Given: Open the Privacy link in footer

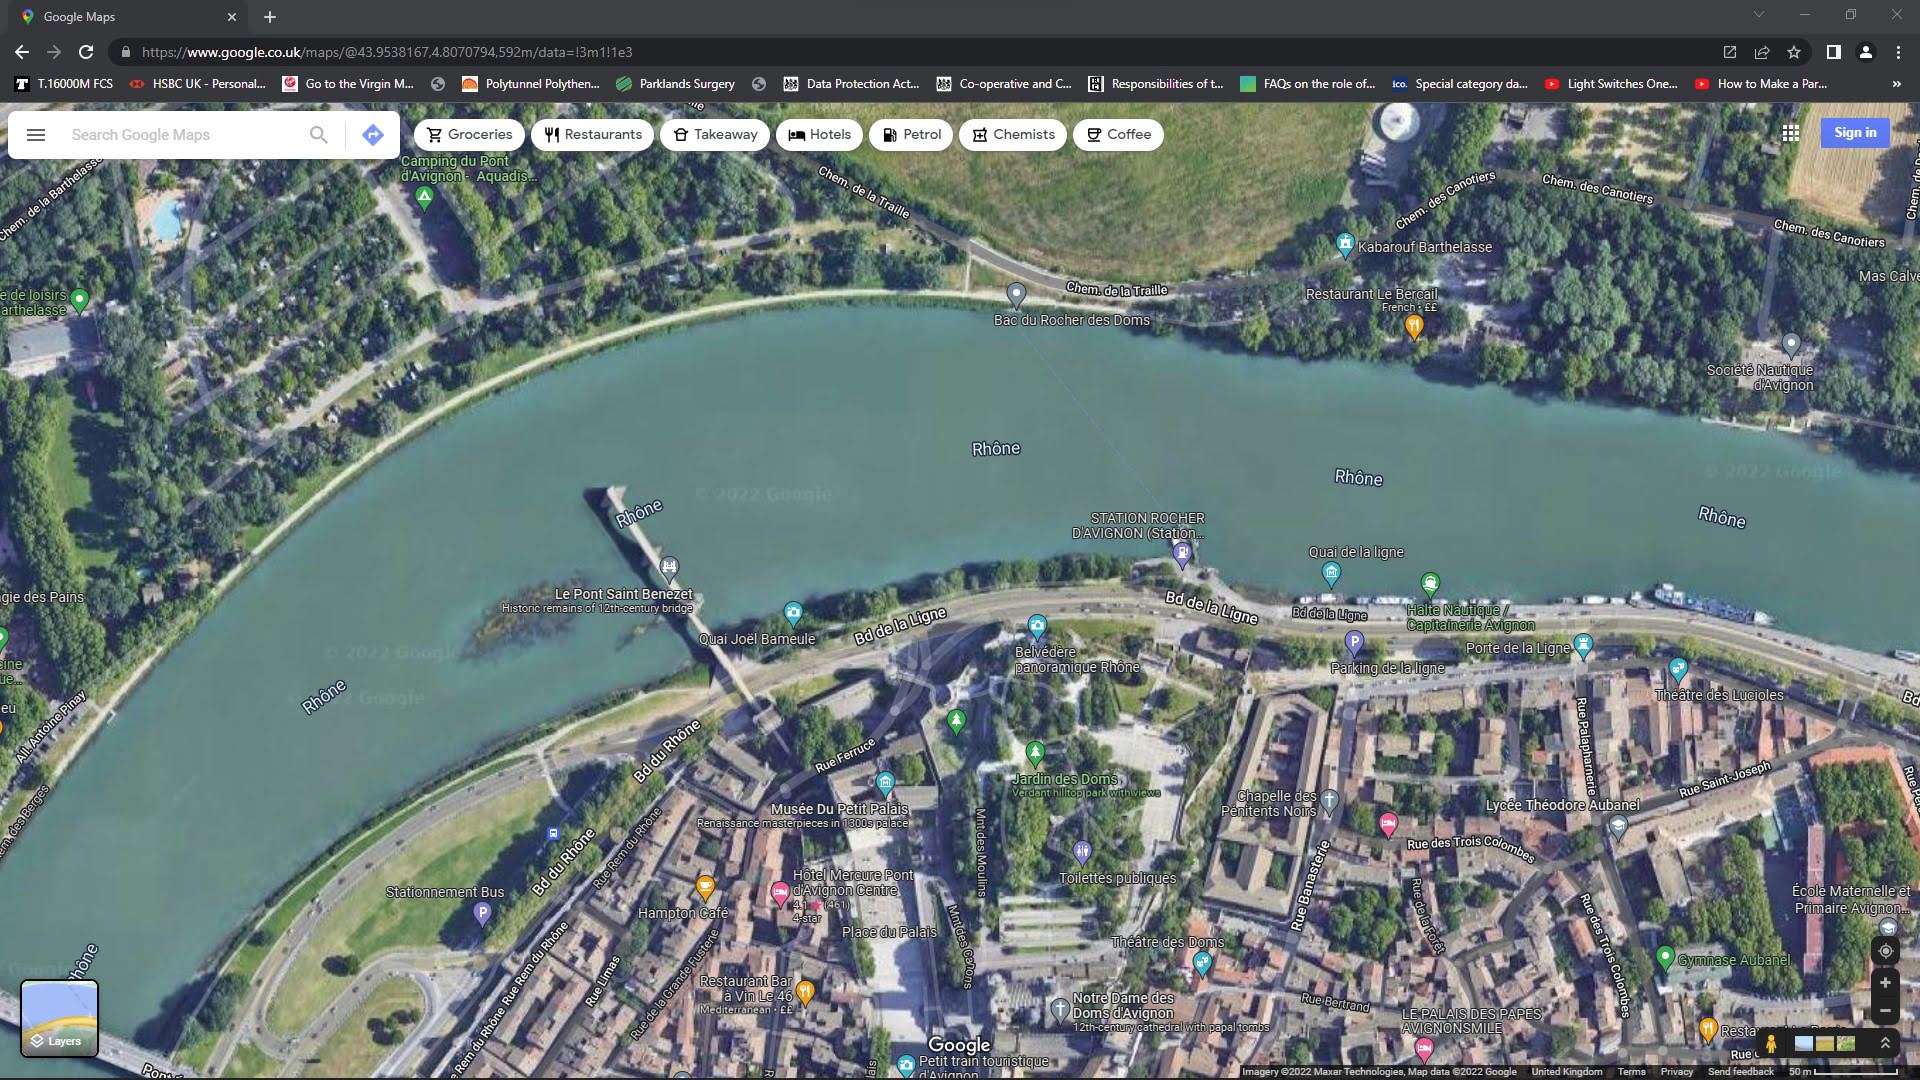Looking at the screenshot, I should coord(1677,1071).
